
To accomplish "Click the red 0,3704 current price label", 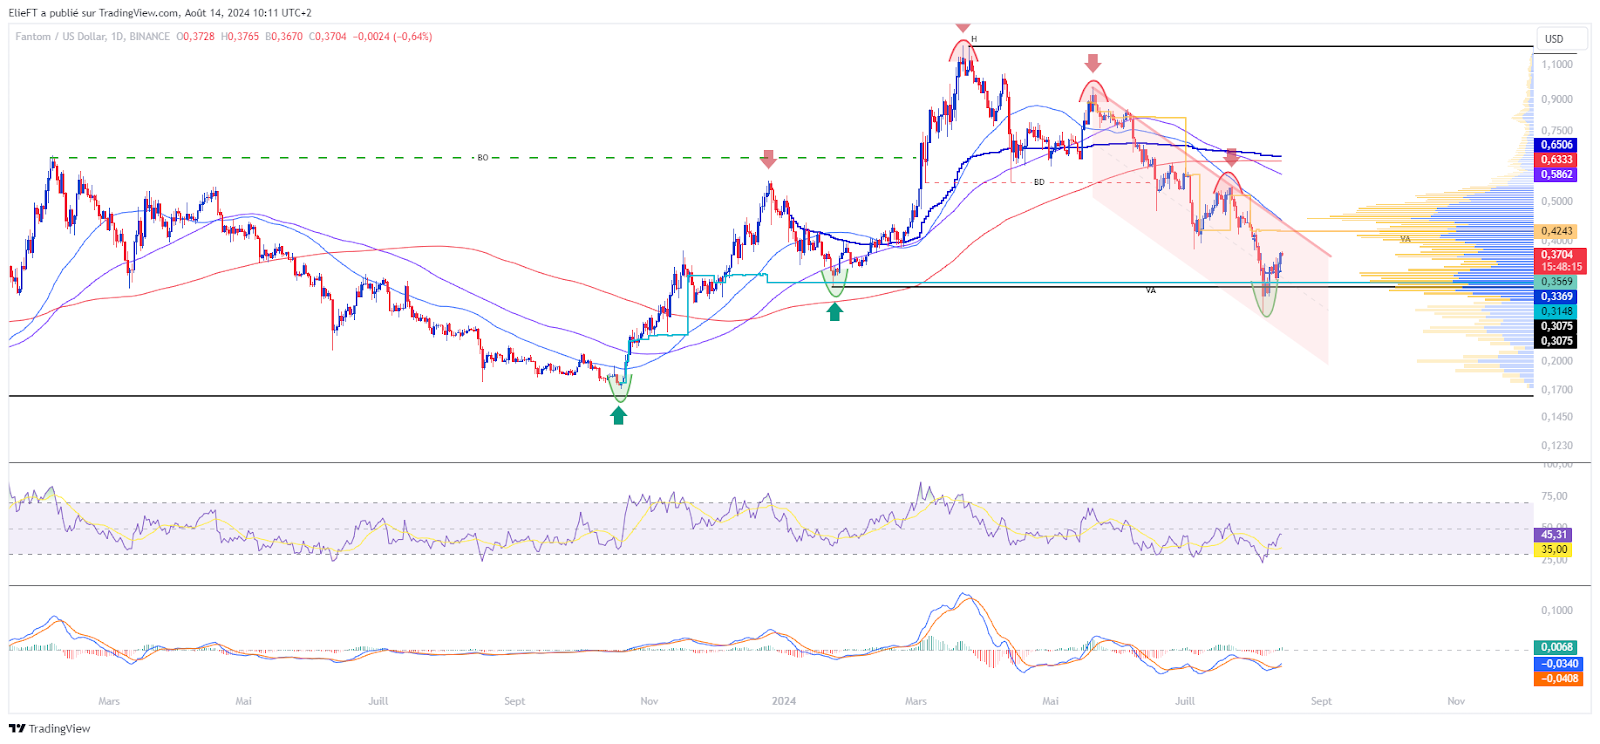I will (x=1560, y=255).
